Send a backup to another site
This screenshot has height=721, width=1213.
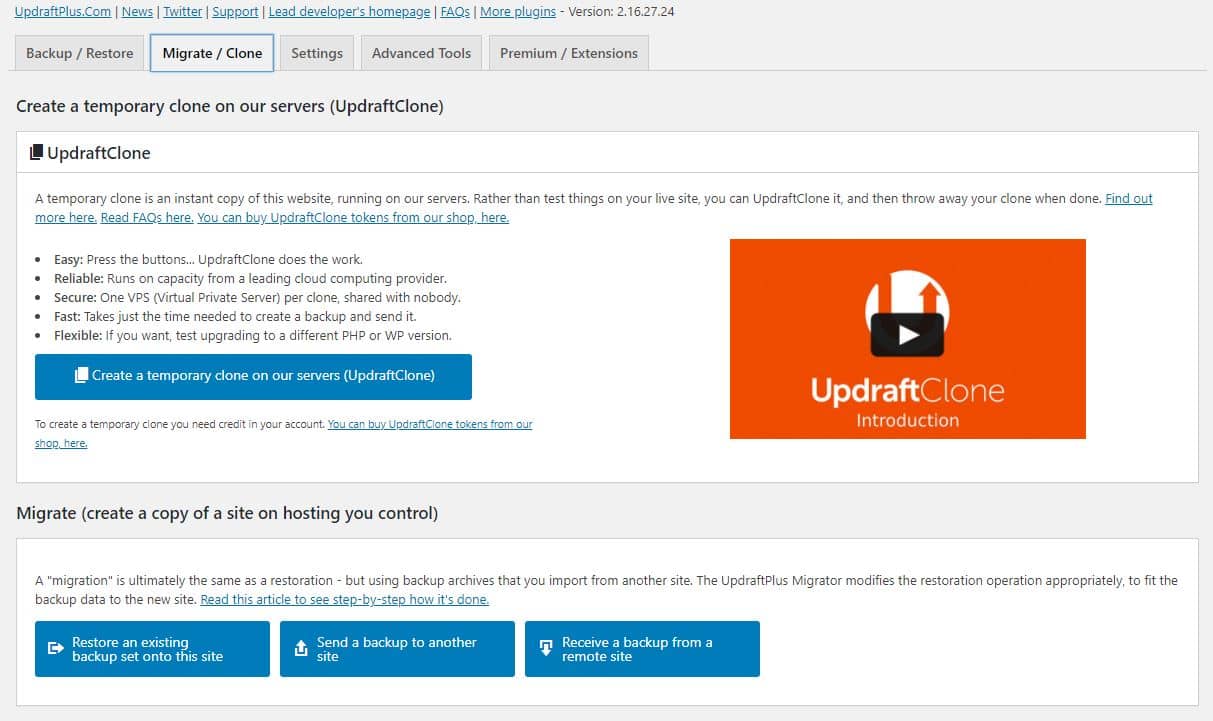397,649
